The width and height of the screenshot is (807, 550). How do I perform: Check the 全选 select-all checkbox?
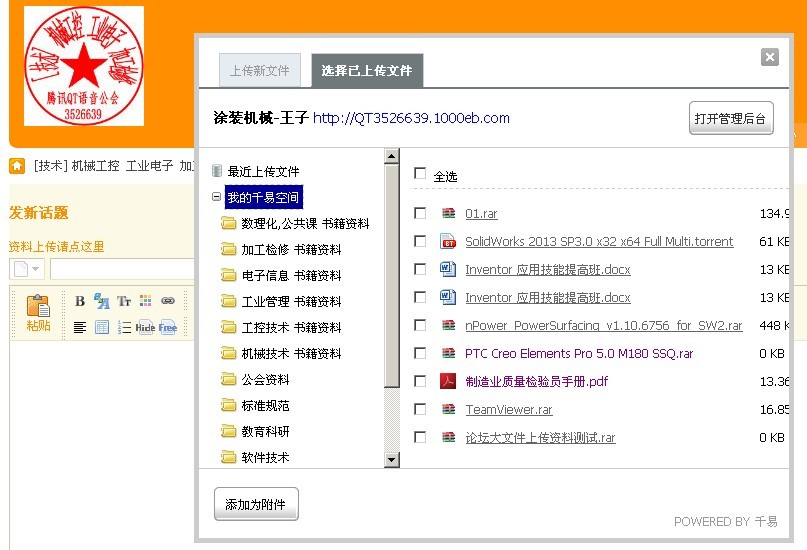tap(420, 173)
